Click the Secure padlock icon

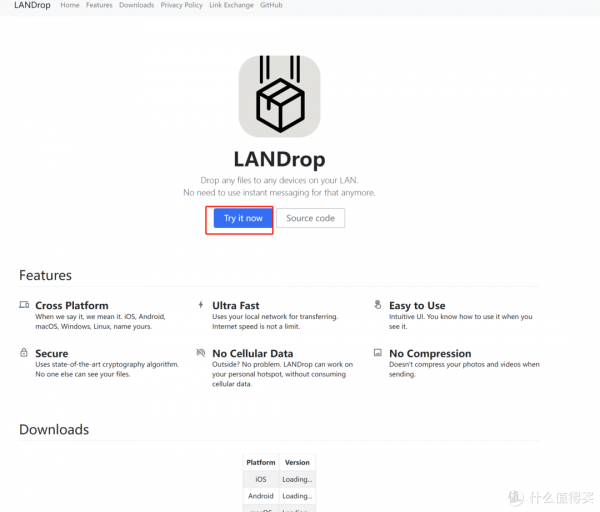click(x=24, y=353)
